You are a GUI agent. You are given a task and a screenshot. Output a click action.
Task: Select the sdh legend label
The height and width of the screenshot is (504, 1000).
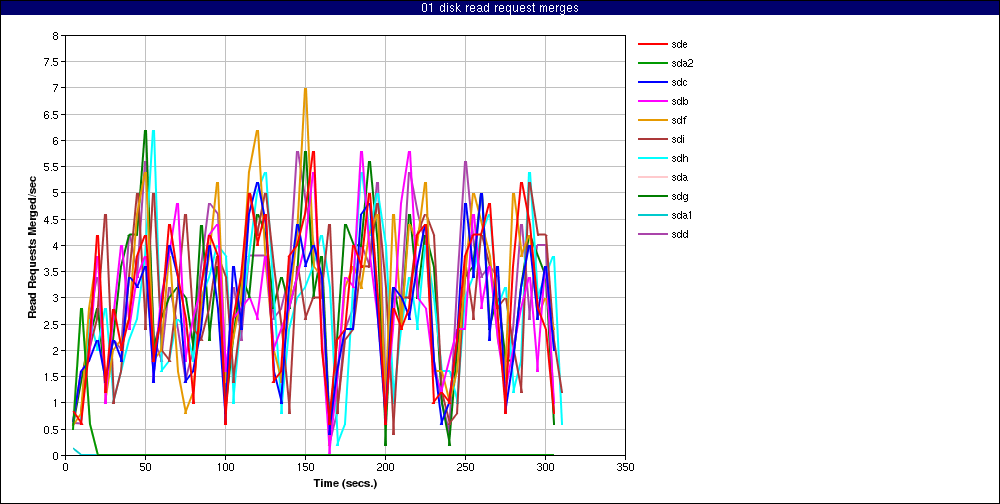point(679,158)
